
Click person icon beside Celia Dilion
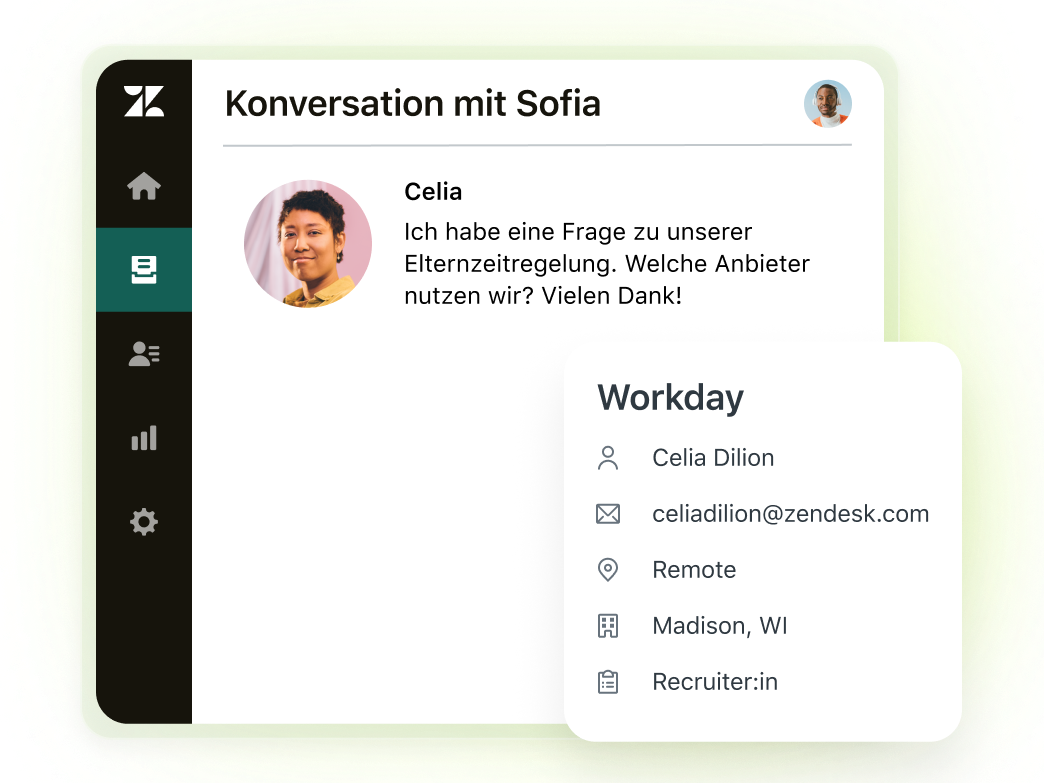(608, 458)
